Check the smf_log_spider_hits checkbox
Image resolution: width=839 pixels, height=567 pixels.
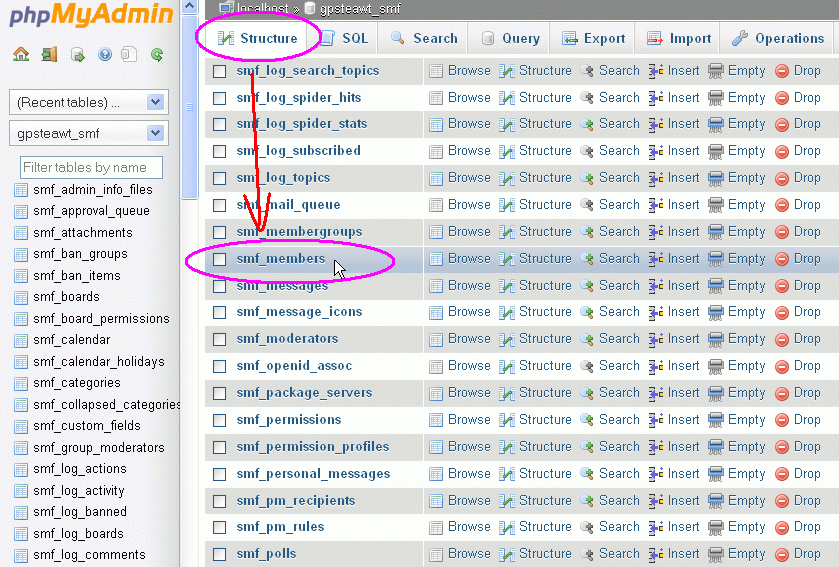(x=219, y=98)
